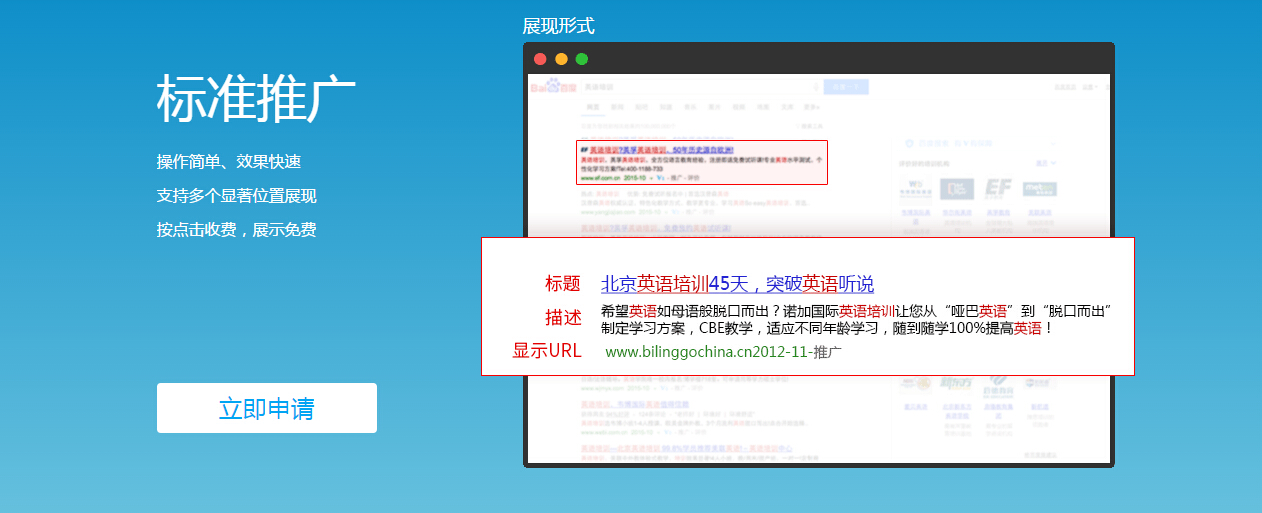Open the red-boxed ad result title link

(x=660, y=149)
